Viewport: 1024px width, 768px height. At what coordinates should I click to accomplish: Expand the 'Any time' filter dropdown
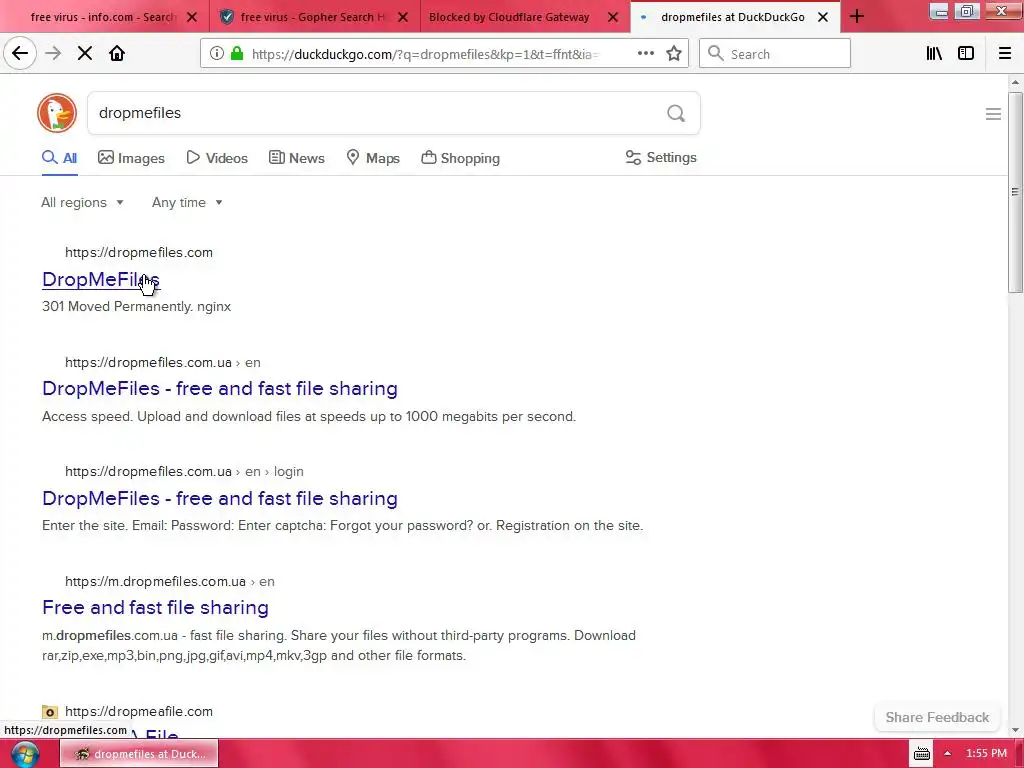[187, 202]
